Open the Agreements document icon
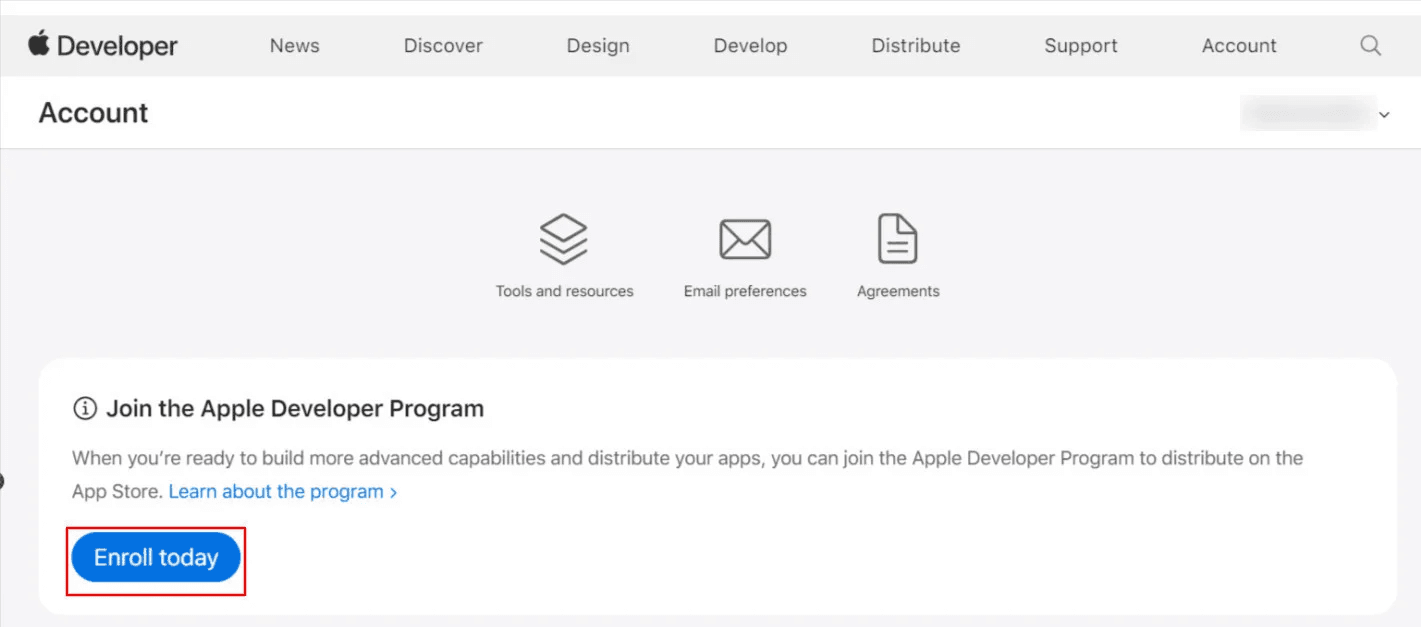The height and width of the screenshot is (627, 1421). (897, 239)
